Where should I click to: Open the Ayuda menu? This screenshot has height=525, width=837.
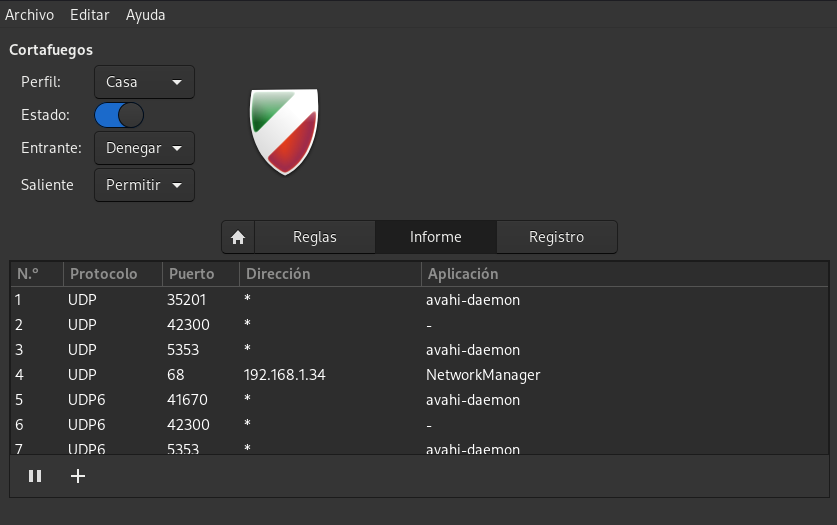pyautogui.click(x=145, y=15)
